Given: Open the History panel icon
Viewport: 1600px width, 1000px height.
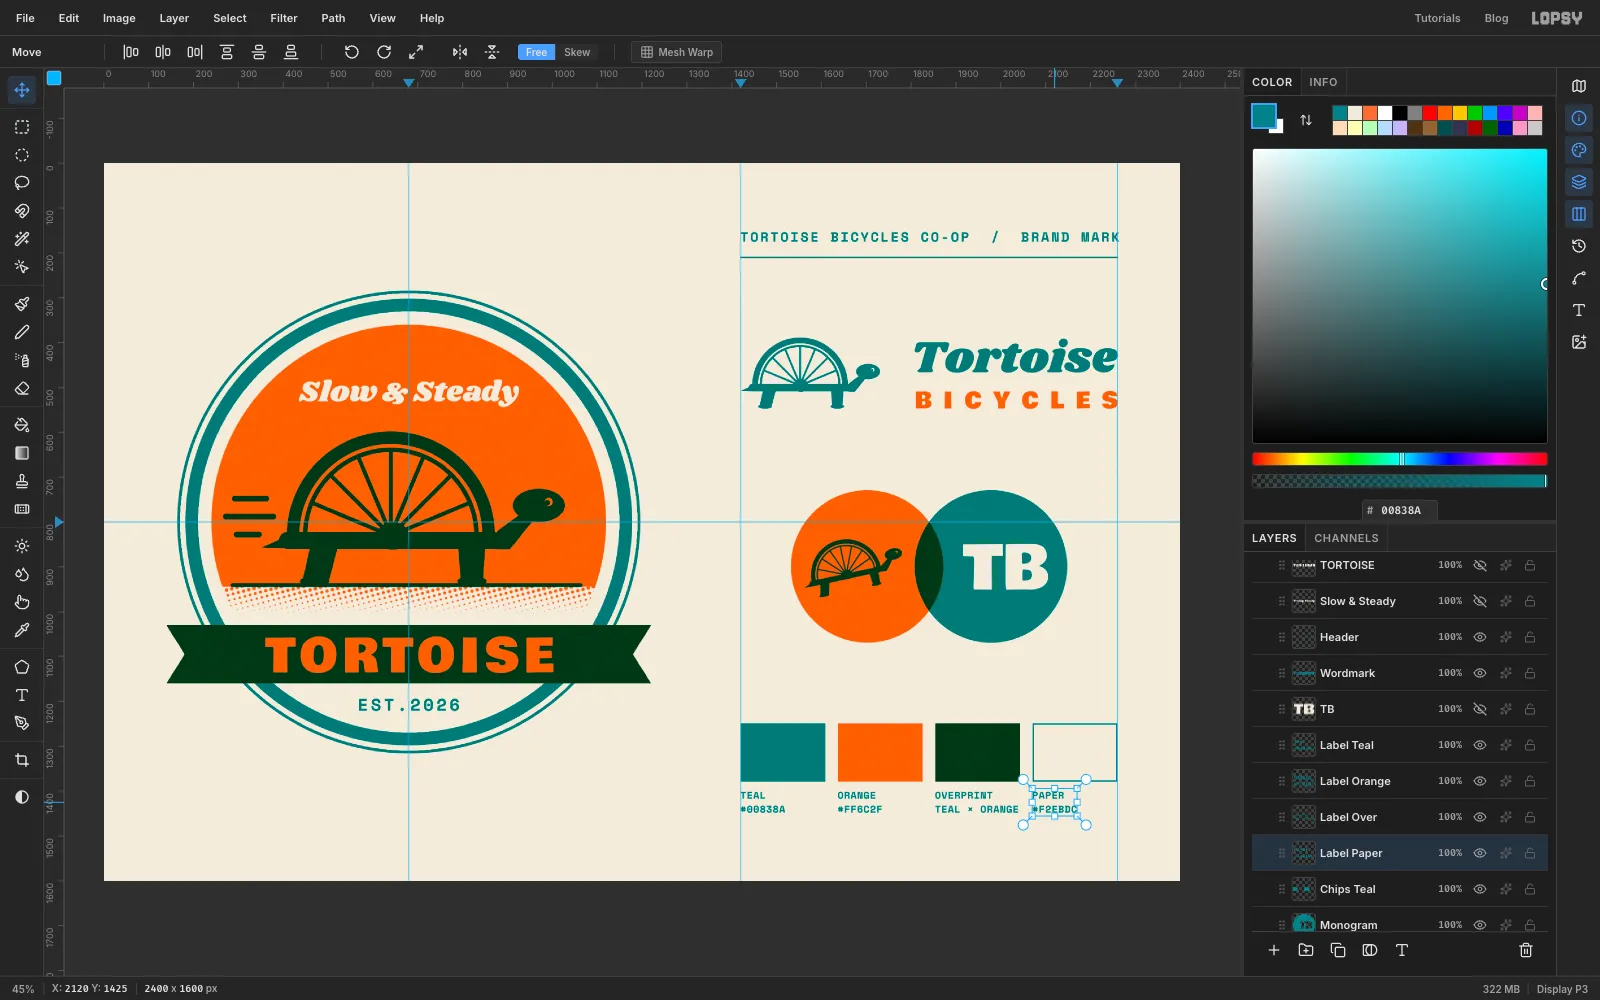Looking at the screenshot, I should (1579, 246).
